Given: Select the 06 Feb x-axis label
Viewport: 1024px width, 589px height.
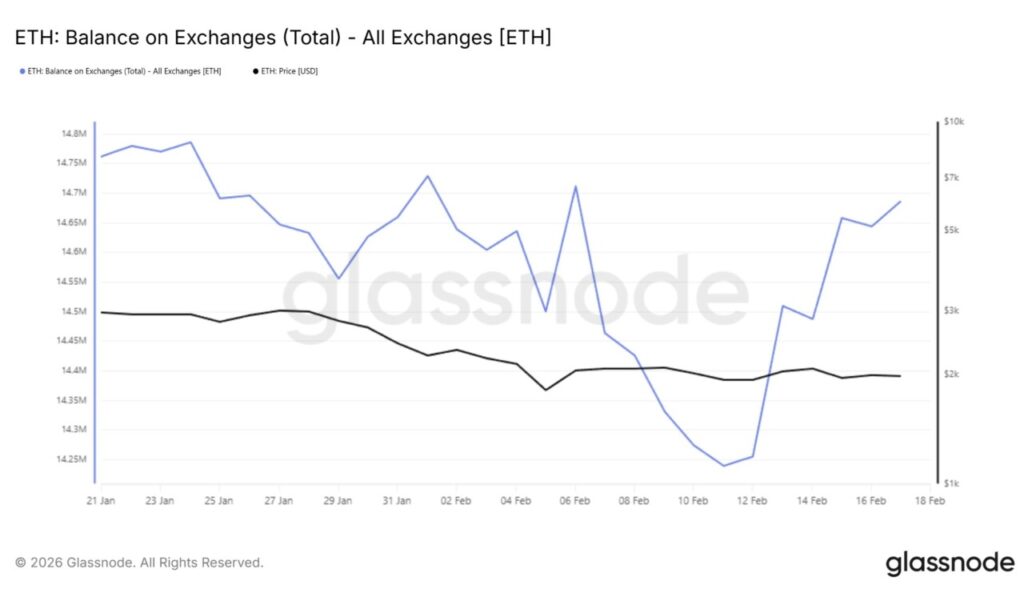Looking at the screenshot, I should 575,500.
